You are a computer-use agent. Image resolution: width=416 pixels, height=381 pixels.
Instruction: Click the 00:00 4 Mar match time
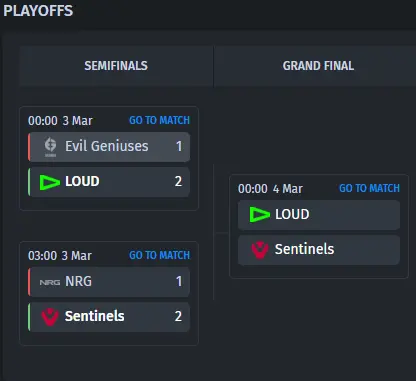pyautogui.click(x=270, y=189)
